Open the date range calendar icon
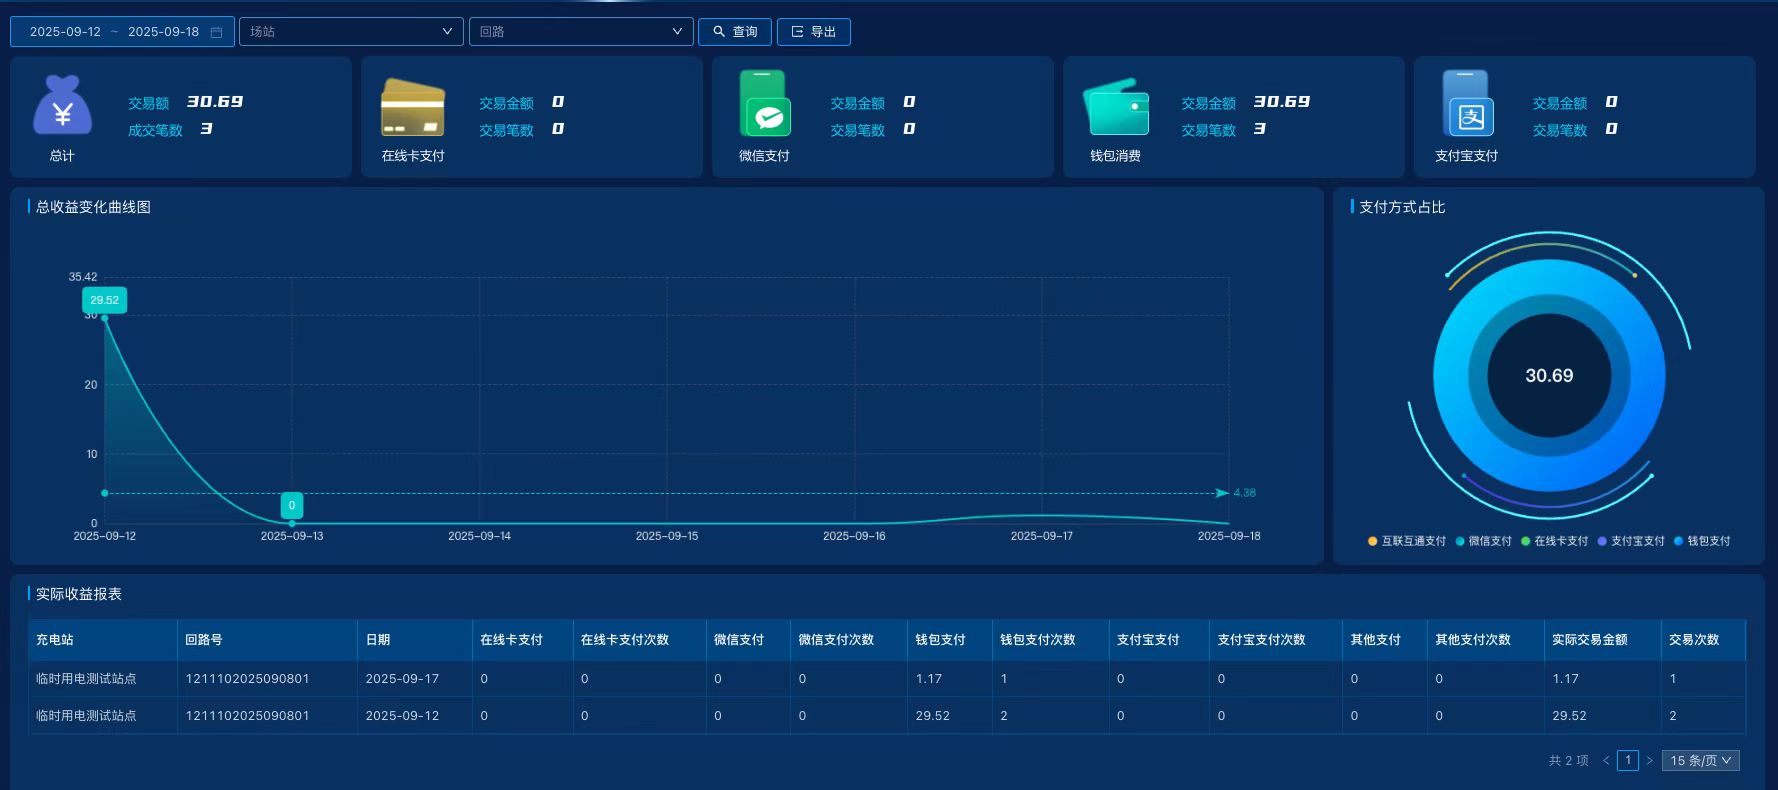1778x790 pixels. pyautogui.click(x=216, y=32)
